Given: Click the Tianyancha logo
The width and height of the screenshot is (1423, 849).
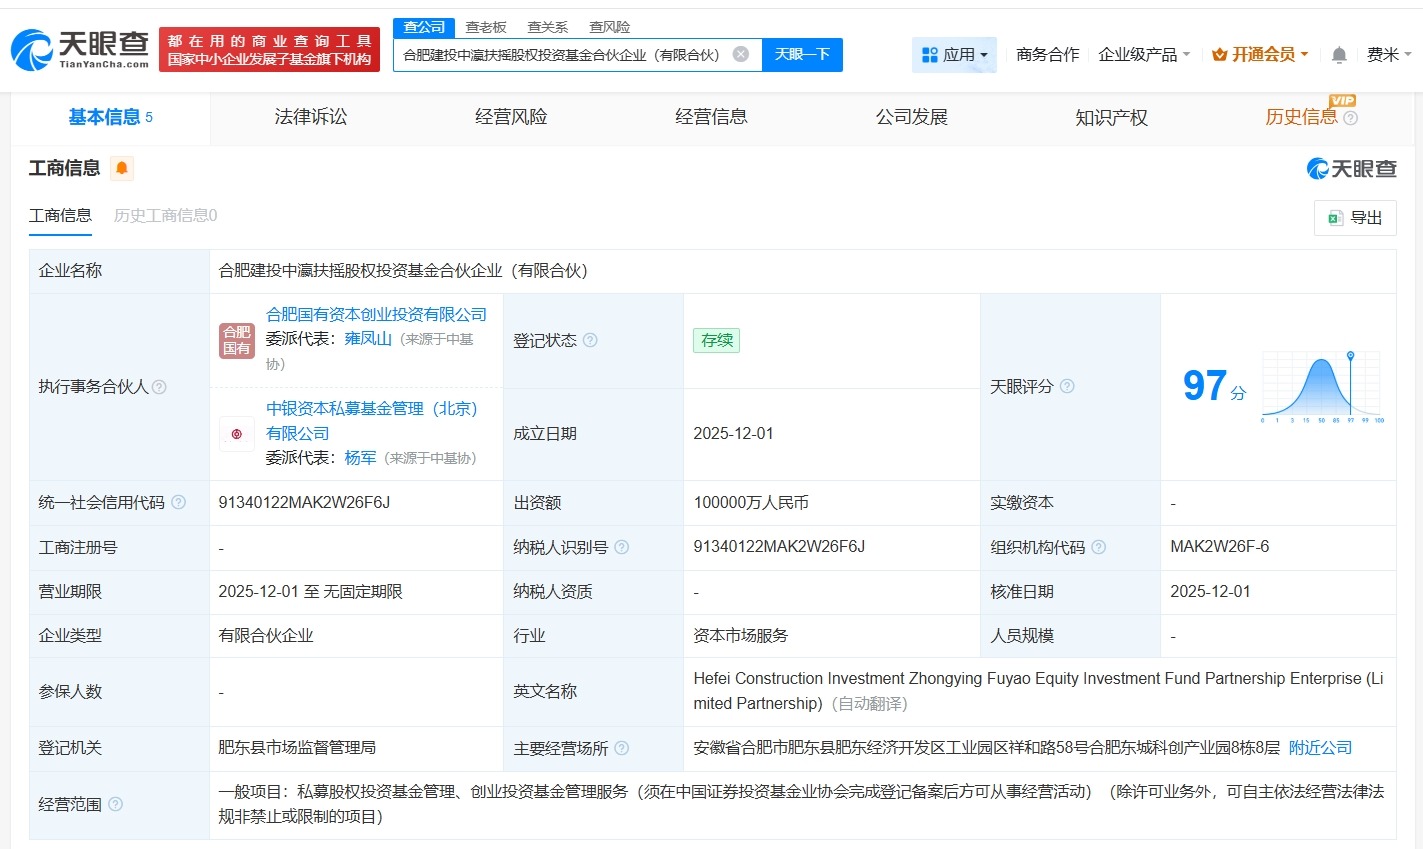Looking at the screenshot, I should click(x=75, y=48).
